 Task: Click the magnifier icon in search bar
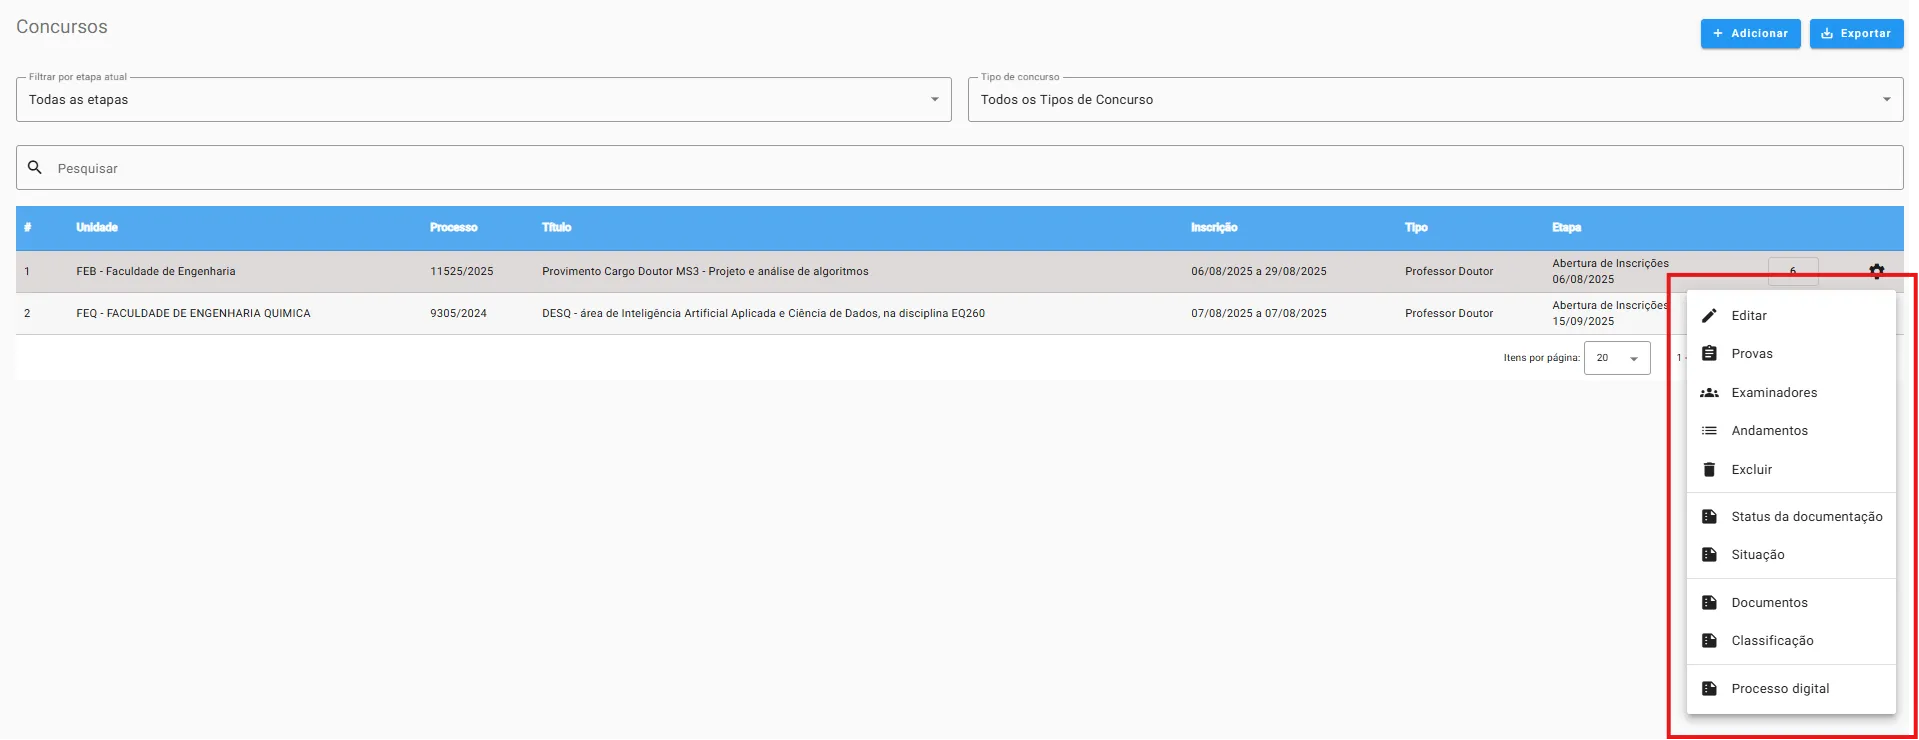point(35,168)
